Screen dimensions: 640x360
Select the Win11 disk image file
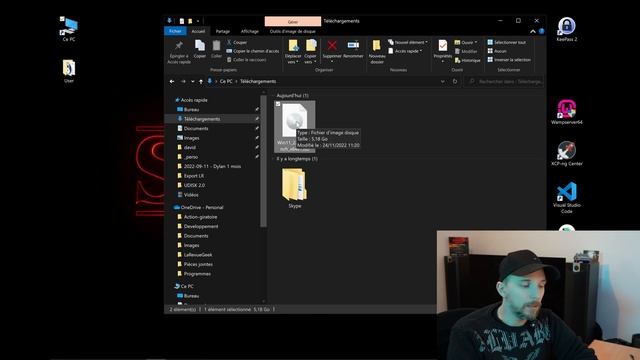(x=295, y=126)
